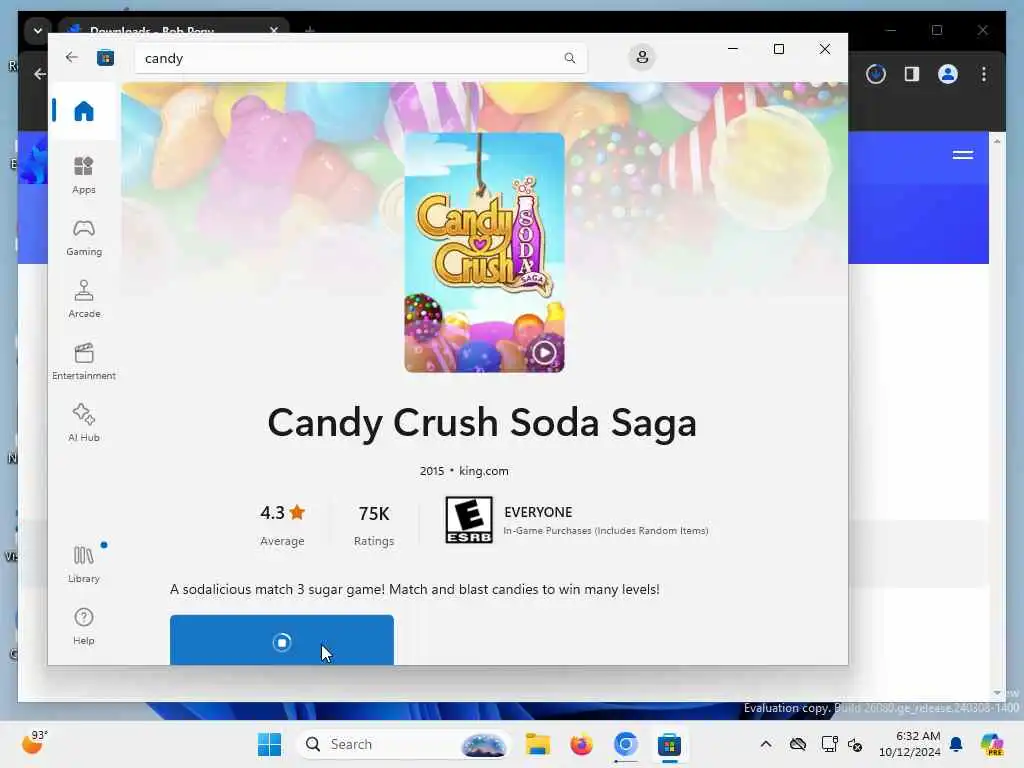Open the user profile icon in Store

(x=642, y=57)
